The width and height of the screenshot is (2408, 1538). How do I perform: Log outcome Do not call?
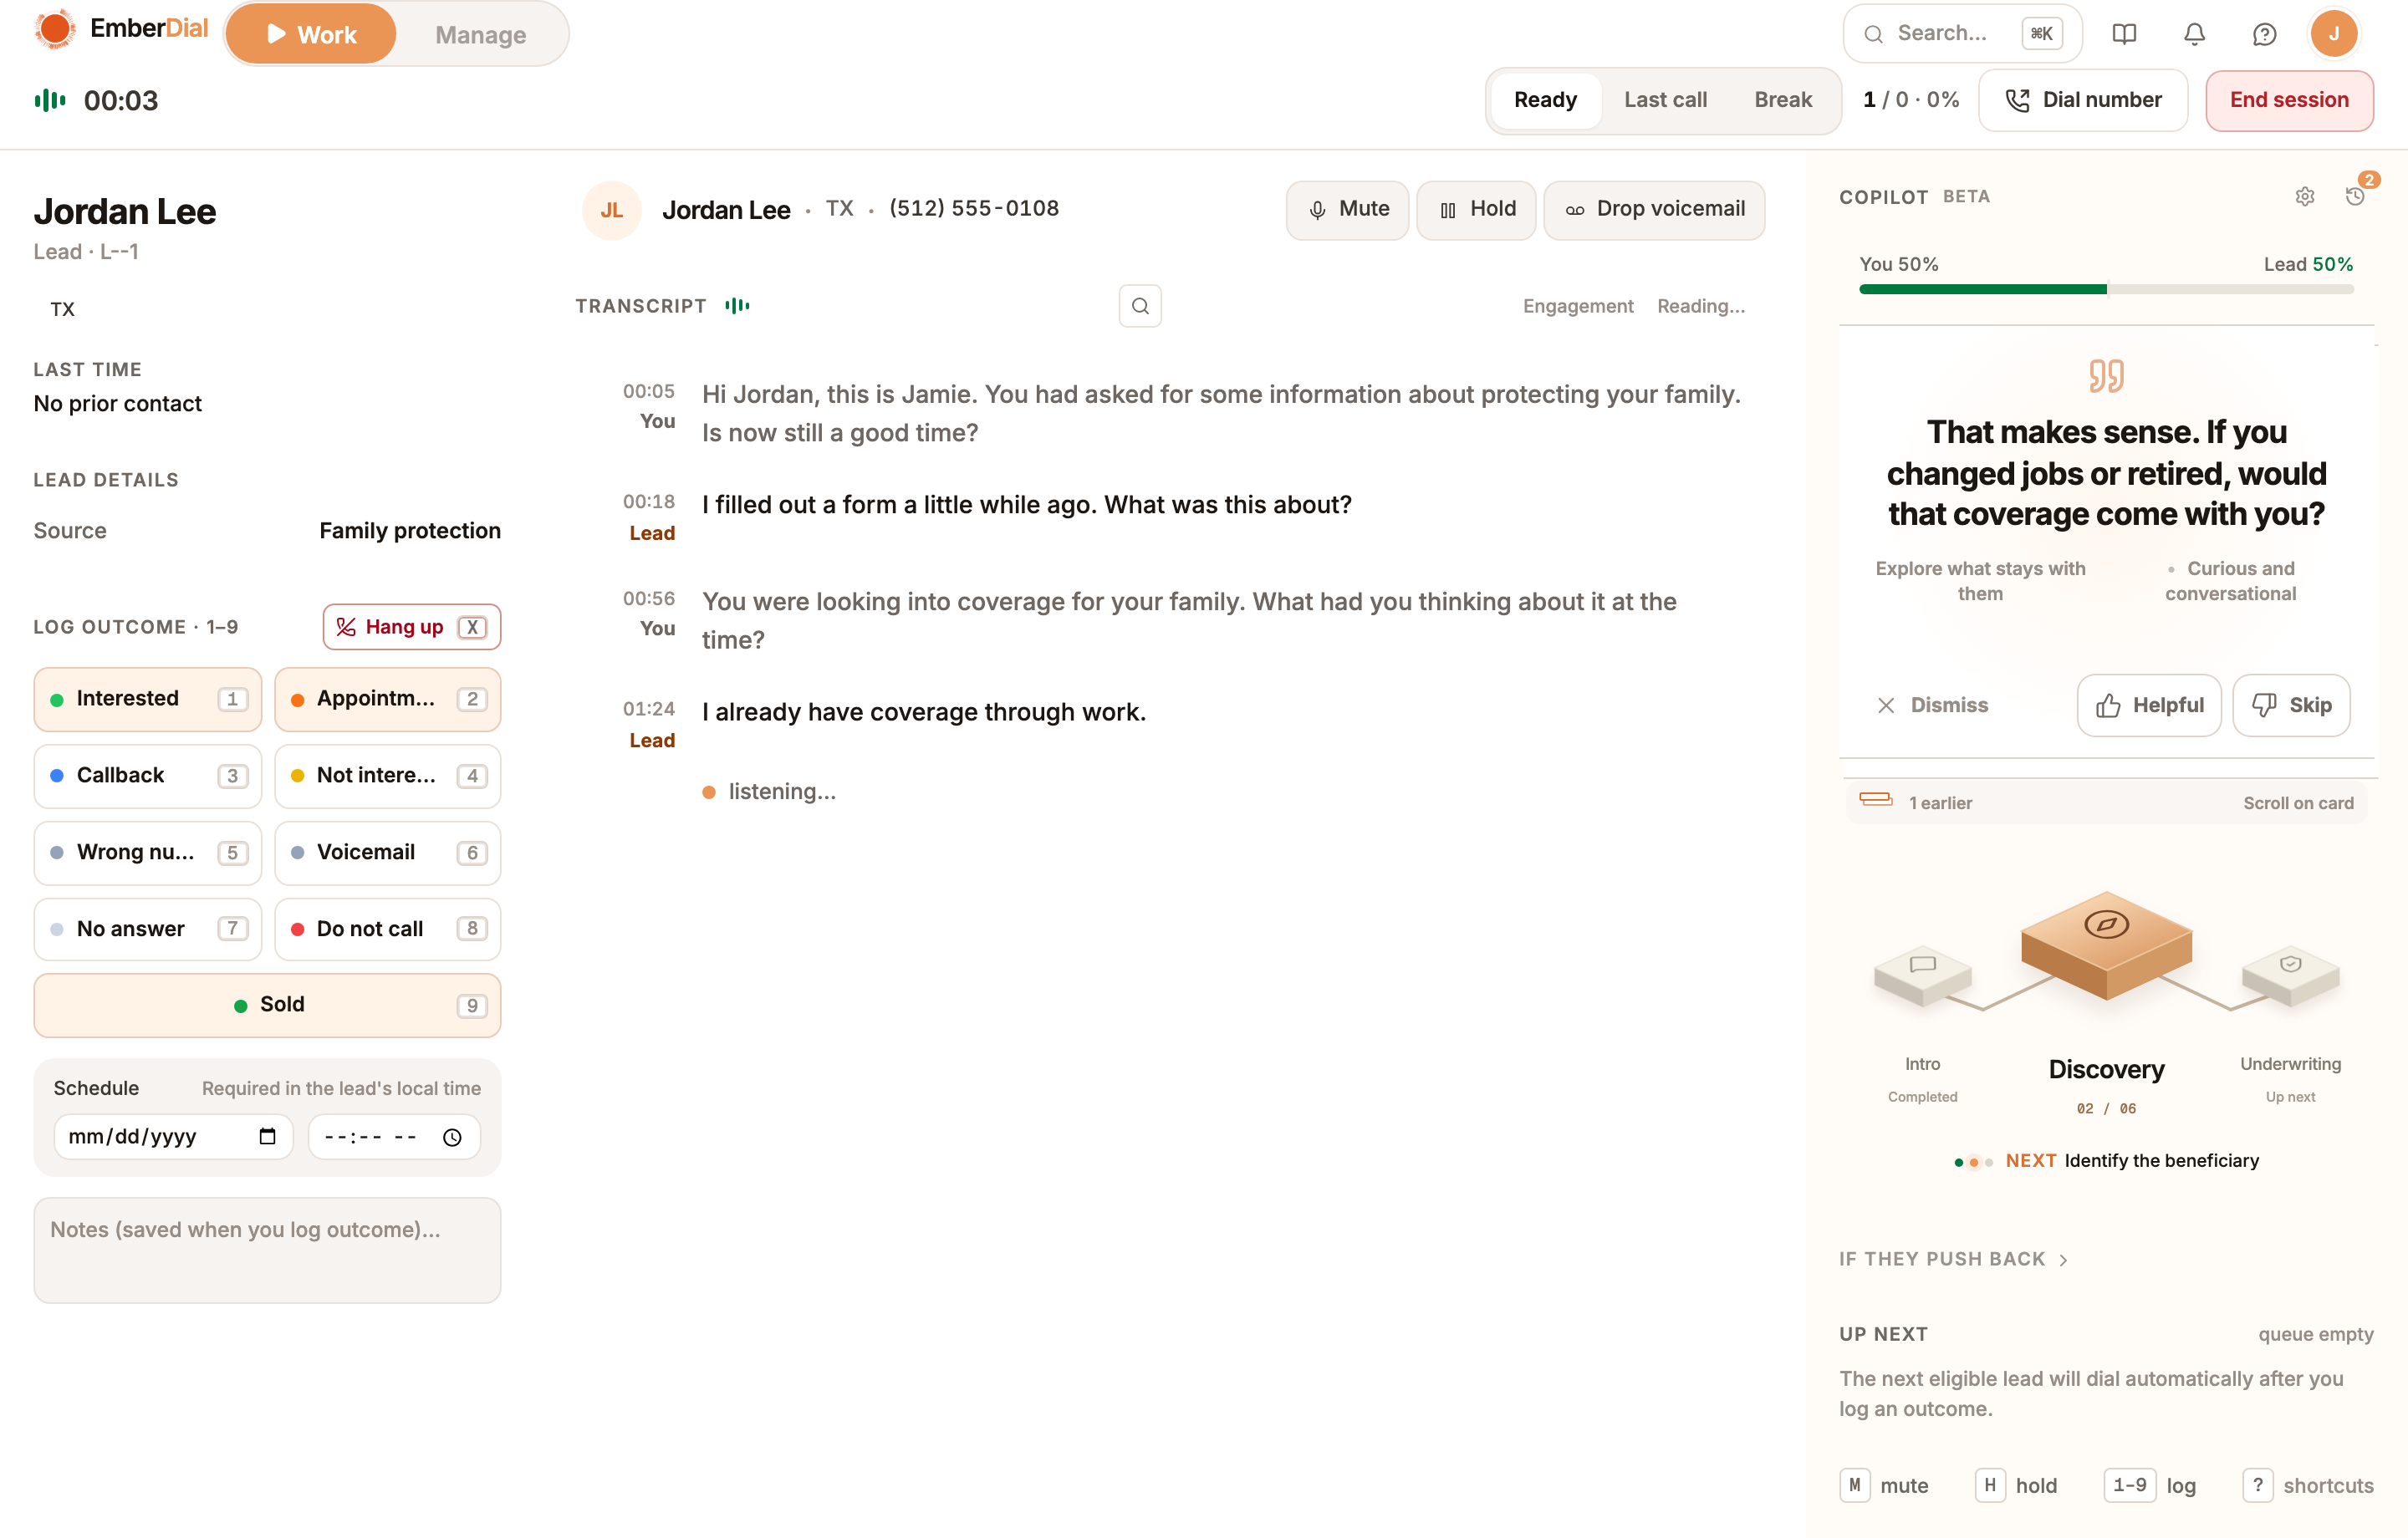coord(388,929)
